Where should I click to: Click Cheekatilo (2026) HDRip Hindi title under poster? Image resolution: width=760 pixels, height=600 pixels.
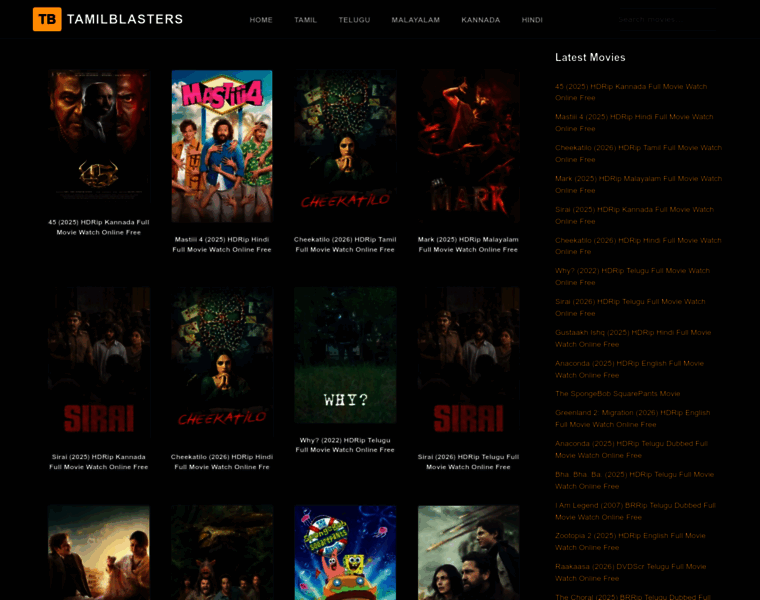(x=222, y=462)
